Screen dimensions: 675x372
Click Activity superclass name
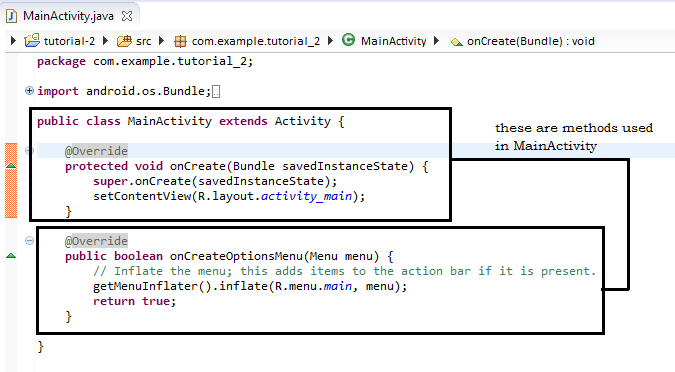303,121
